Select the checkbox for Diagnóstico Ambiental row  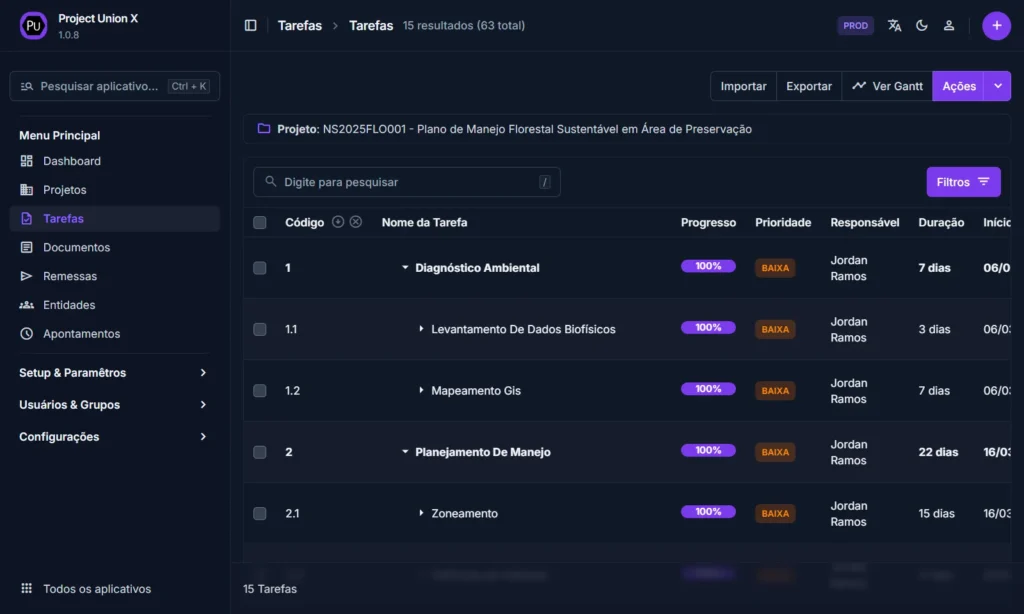point(260,268)
